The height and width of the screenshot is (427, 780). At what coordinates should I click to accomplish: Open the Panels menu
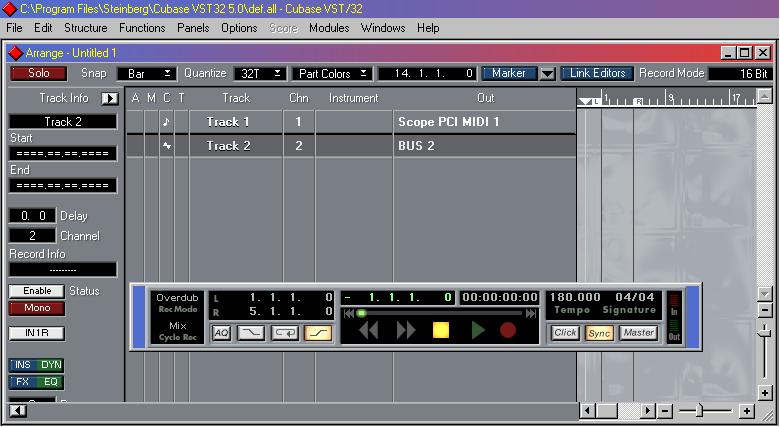pos(193,28)
